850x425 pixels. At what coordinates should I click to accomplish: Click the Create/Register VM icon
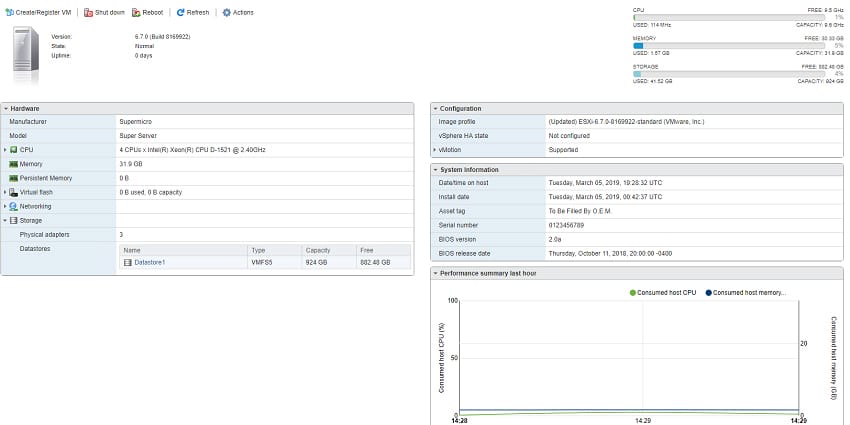pos(9,12)
